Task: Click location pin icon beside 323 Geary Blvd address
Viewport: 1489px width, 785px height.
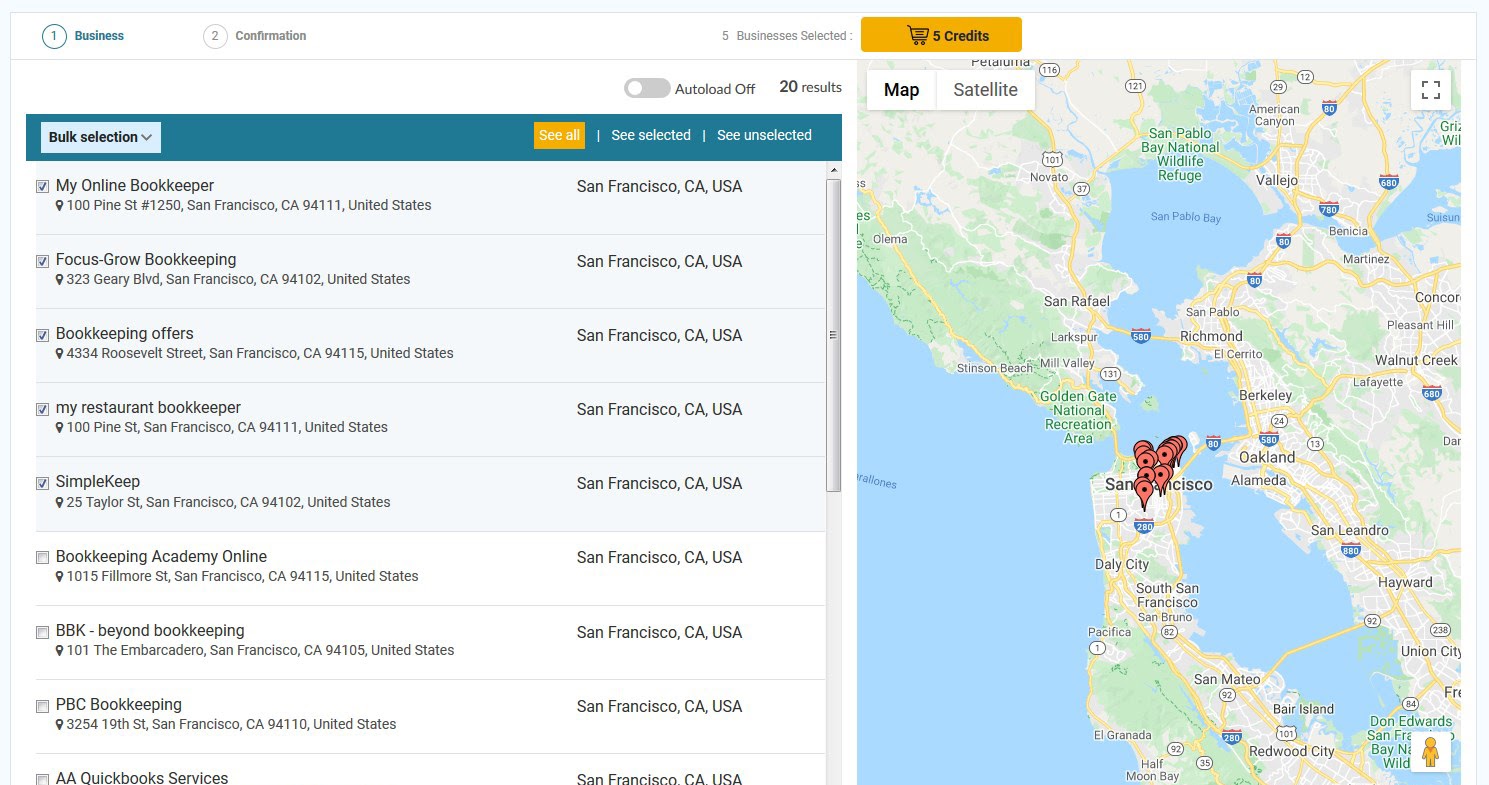Action: coord(60,279)
